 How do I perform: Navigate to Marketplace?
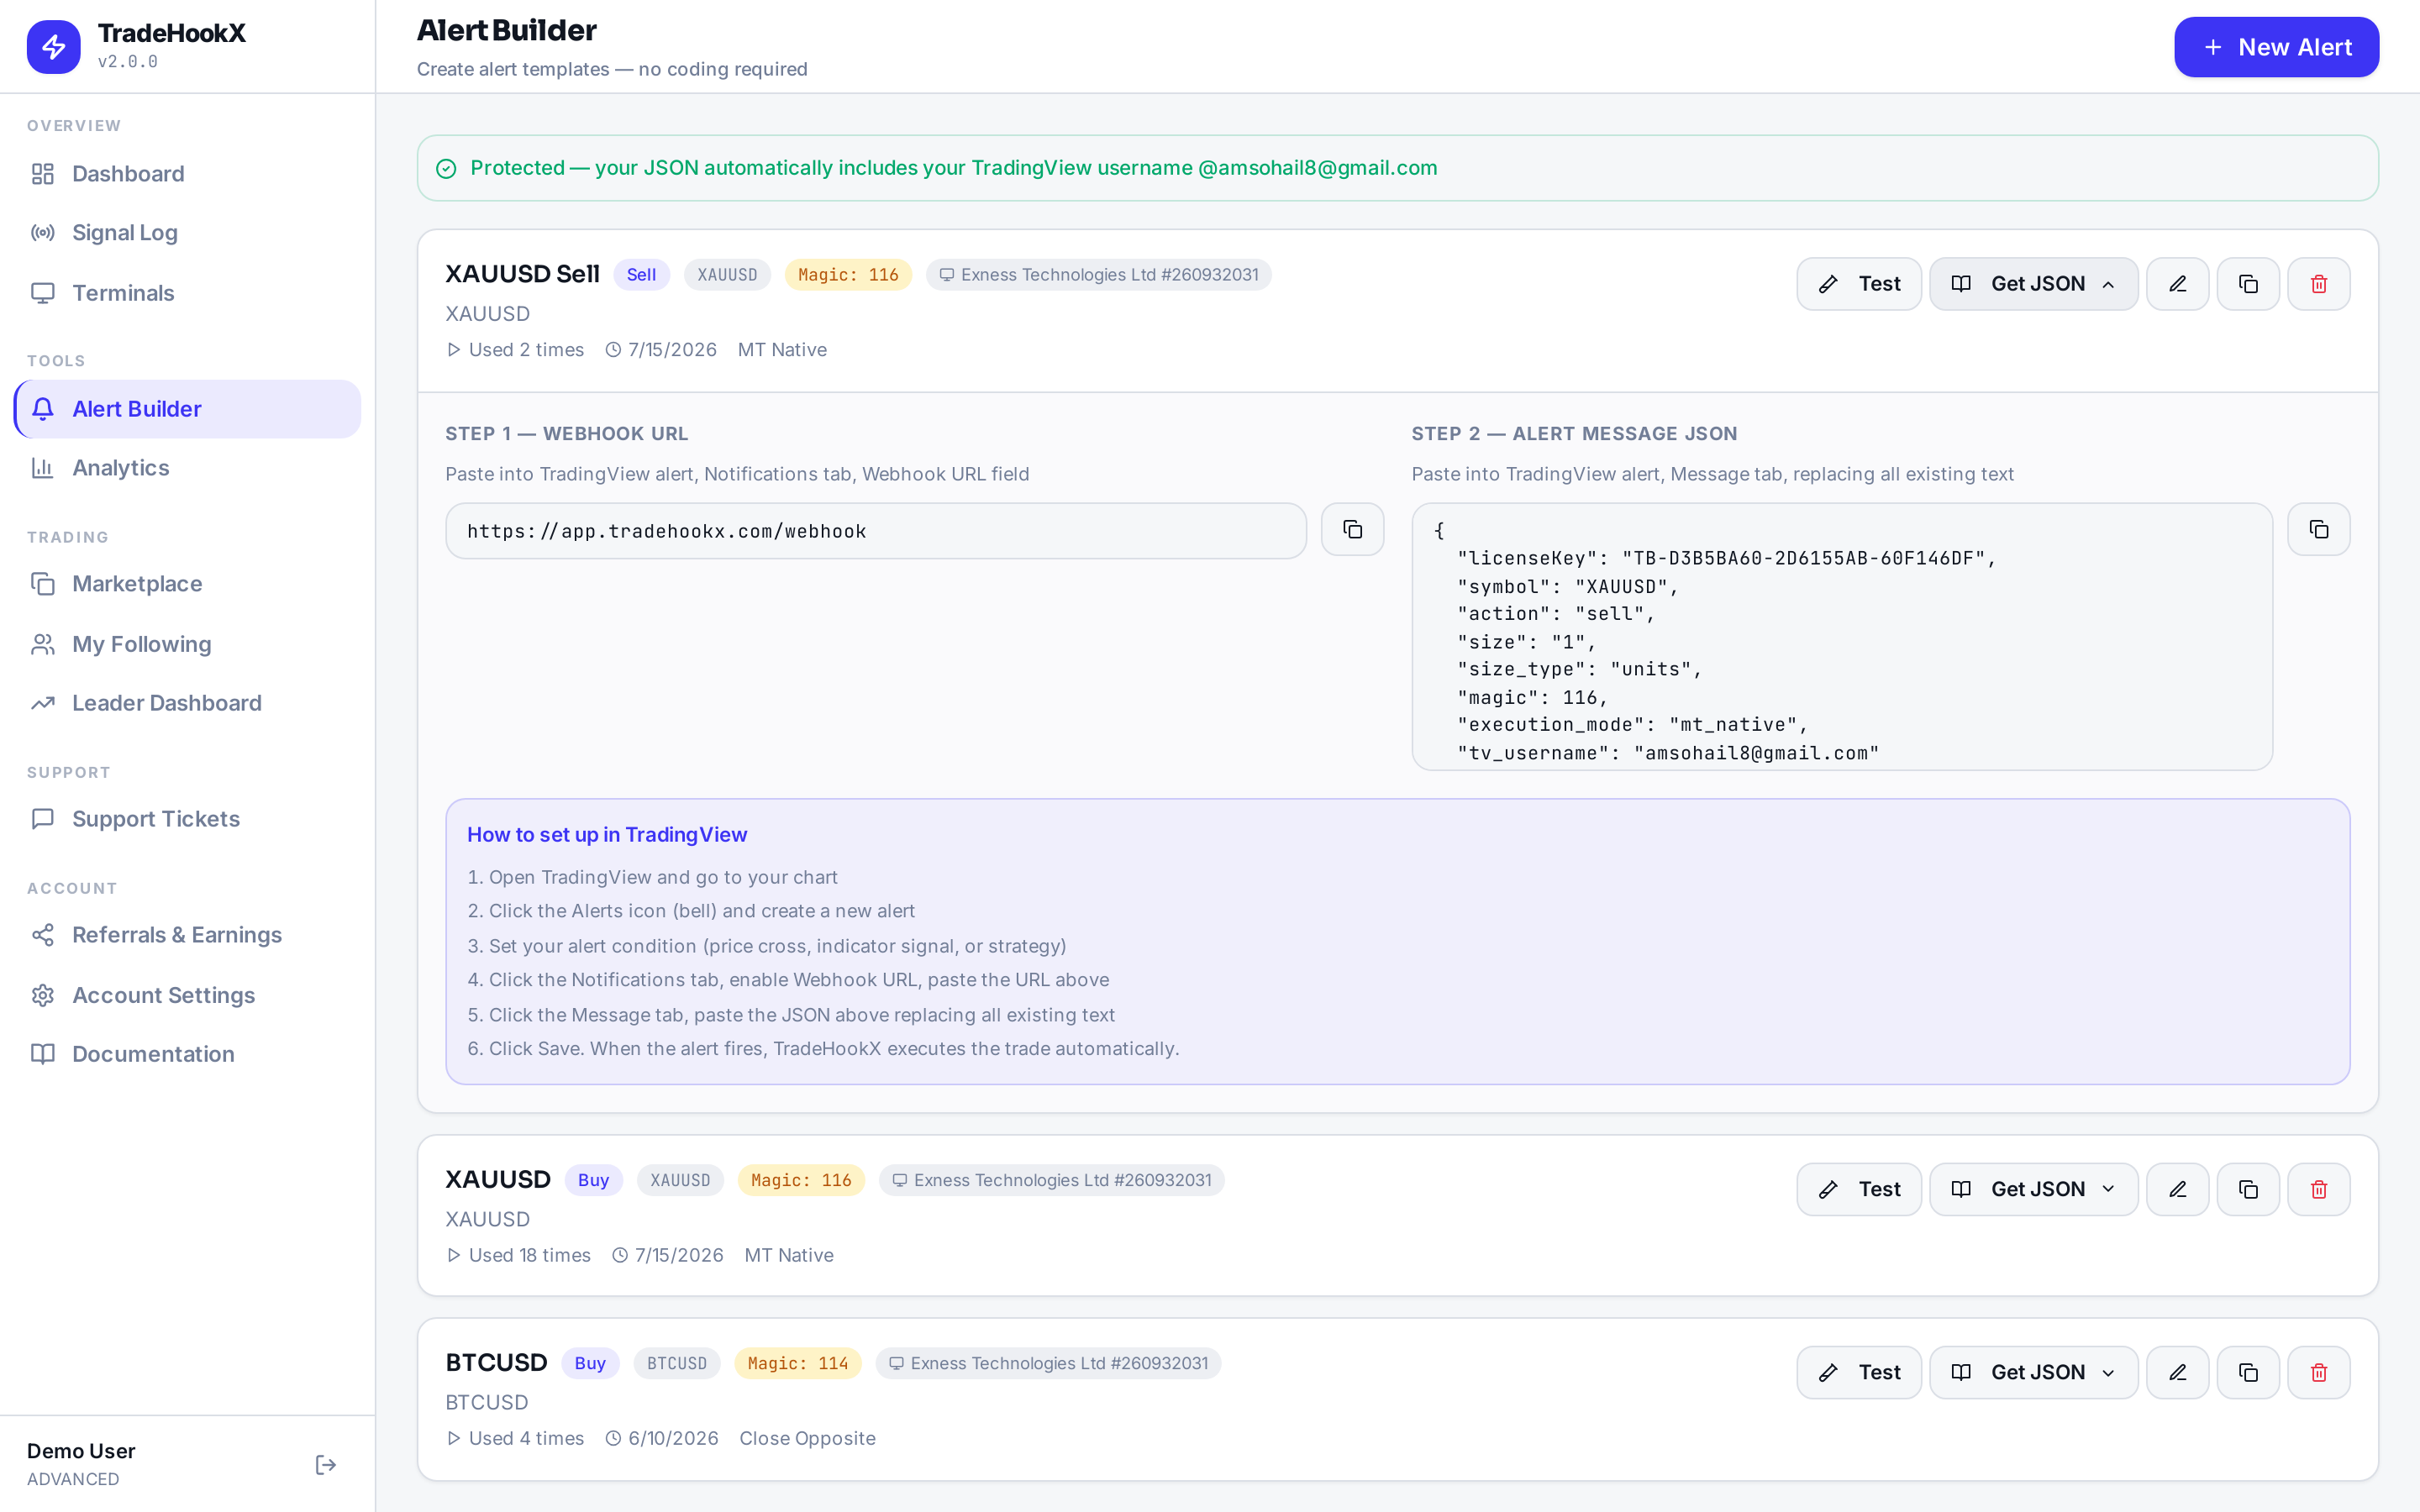(187, 584)
